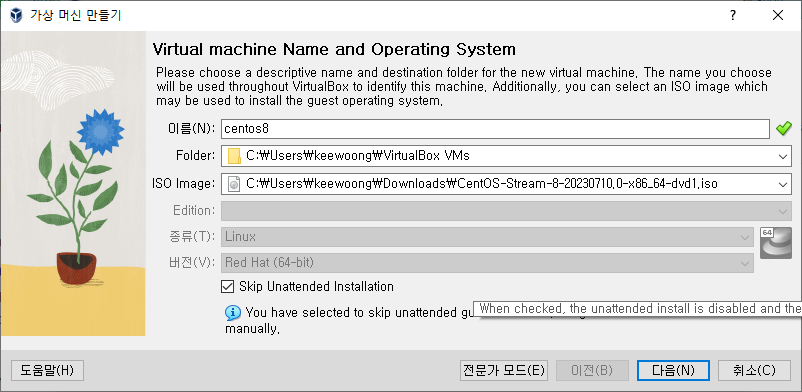Click the 이전(B) back button
This screenshot has height=392, width=802.
(592, 370)
